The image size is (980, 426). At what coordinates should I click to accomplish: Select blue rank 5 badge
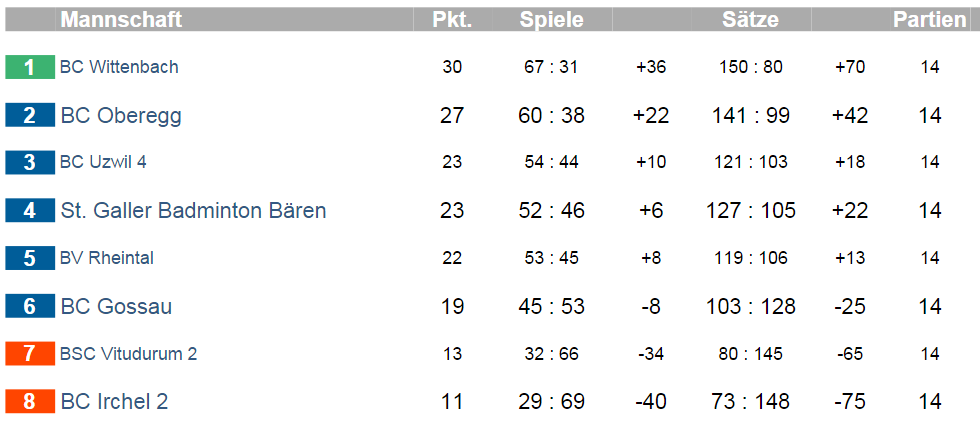[x=30, y=258]
